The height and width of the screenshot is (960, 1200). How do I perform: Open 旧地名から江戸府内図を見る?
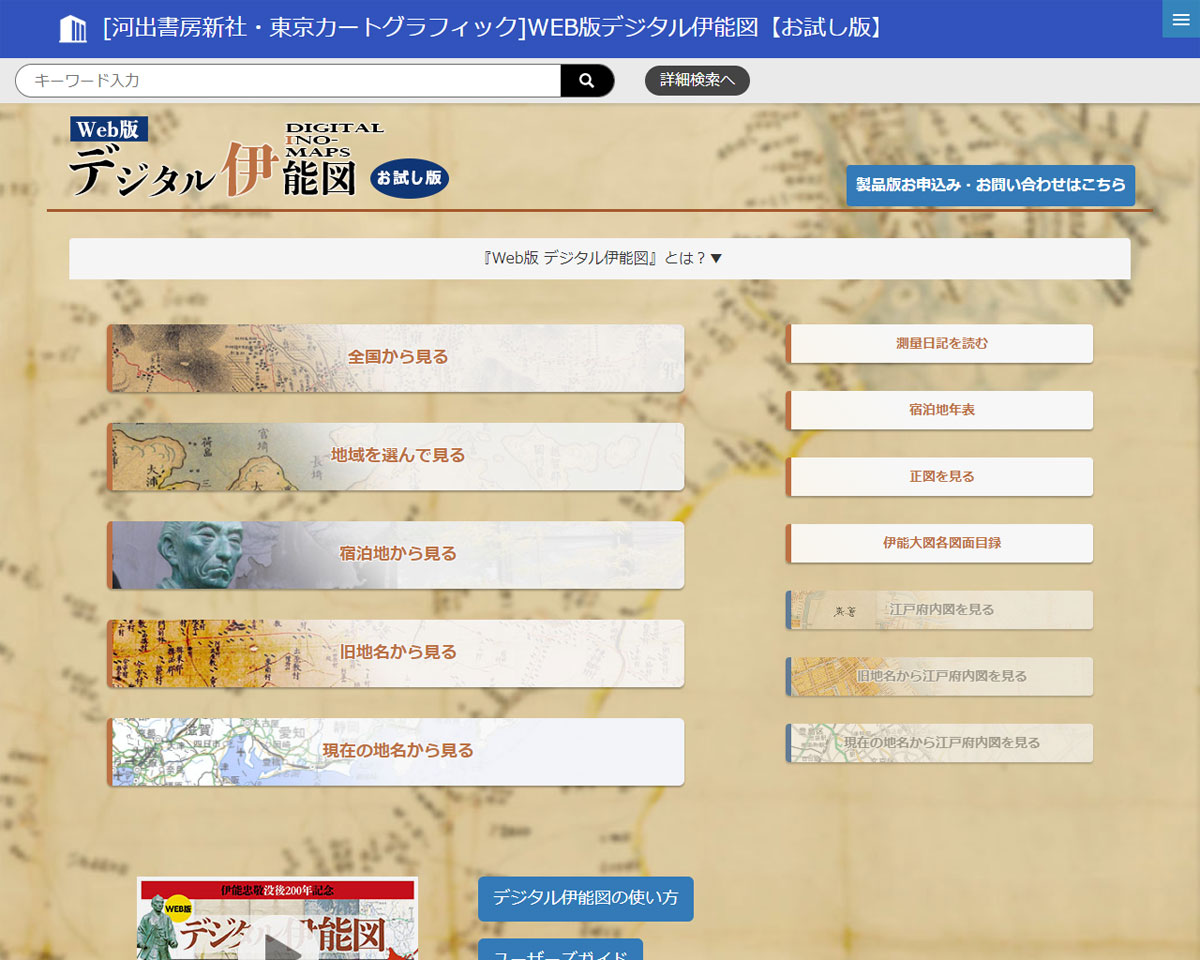coord(940,676)
